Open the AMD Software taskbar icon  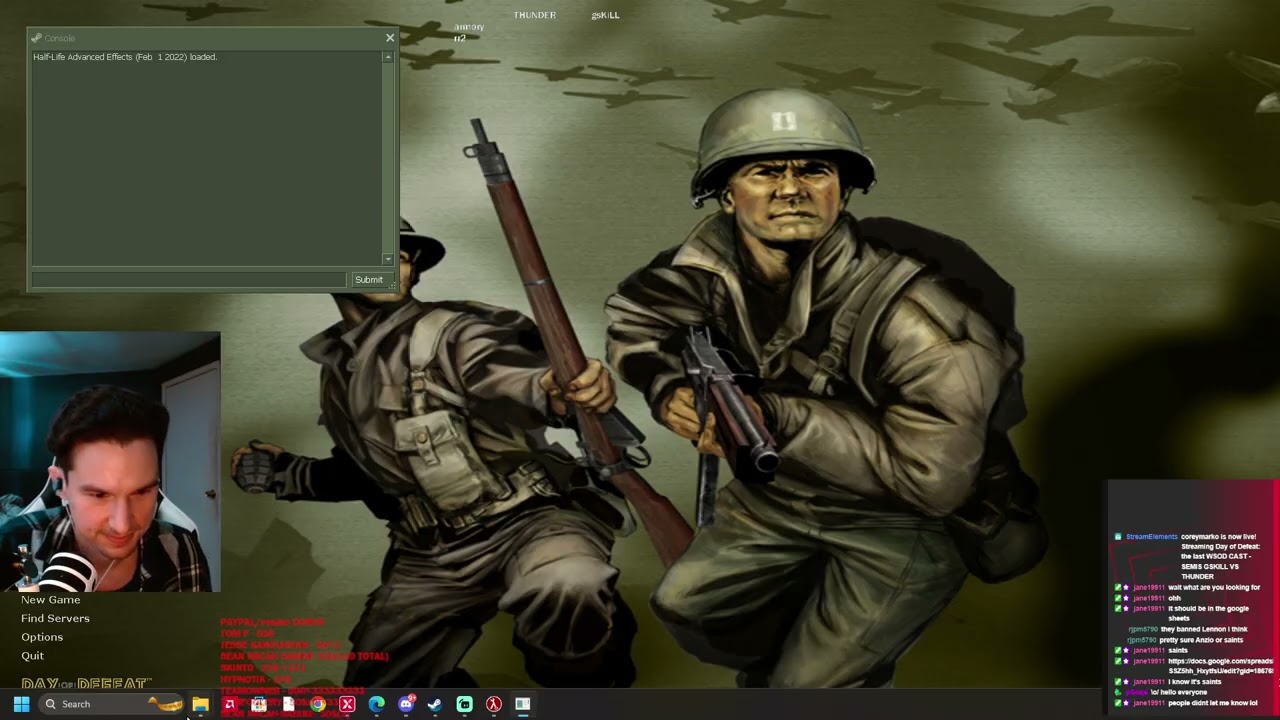[229, 704]
